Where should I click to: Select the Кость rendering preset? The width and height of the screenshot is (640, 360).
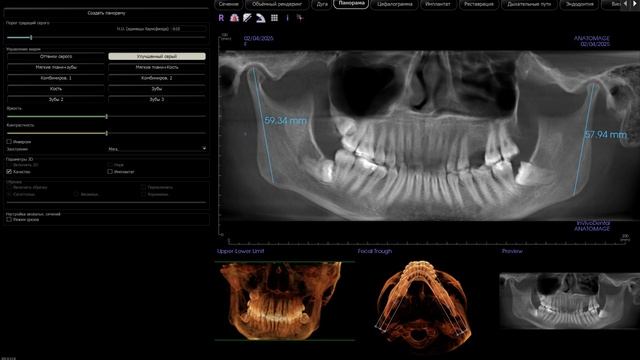pyautogui.click(x=56, y=89)
